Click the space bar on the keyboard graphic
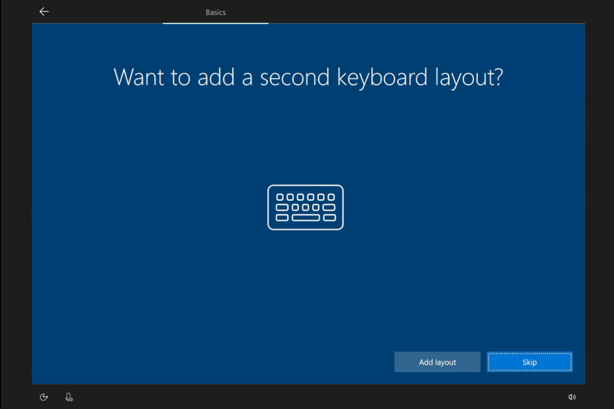614x410 pixels. coord(305,217)
